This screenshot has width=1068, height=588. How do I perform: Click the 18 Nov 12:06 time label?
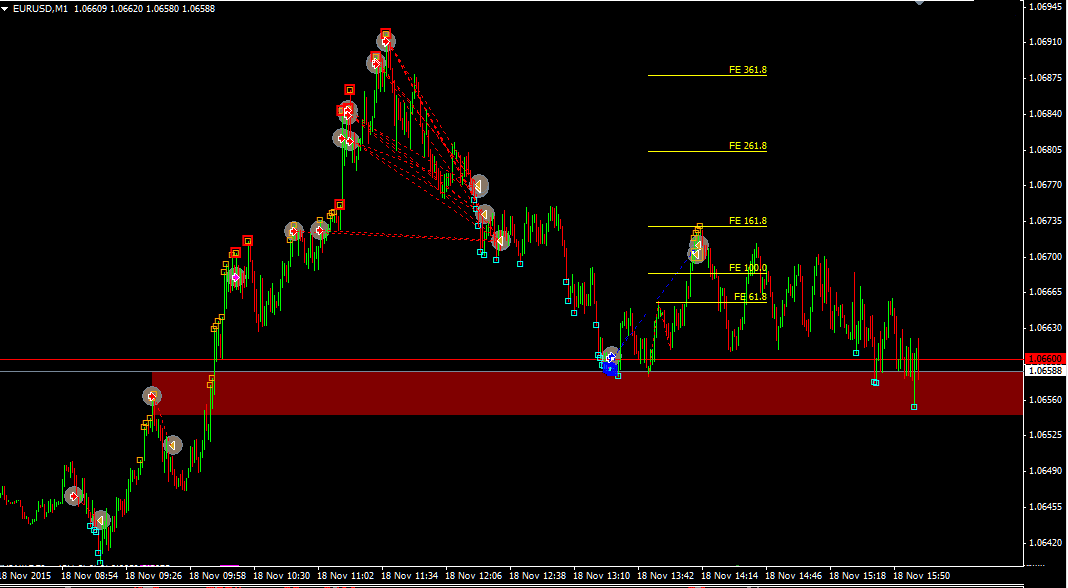tap(473, 576)
